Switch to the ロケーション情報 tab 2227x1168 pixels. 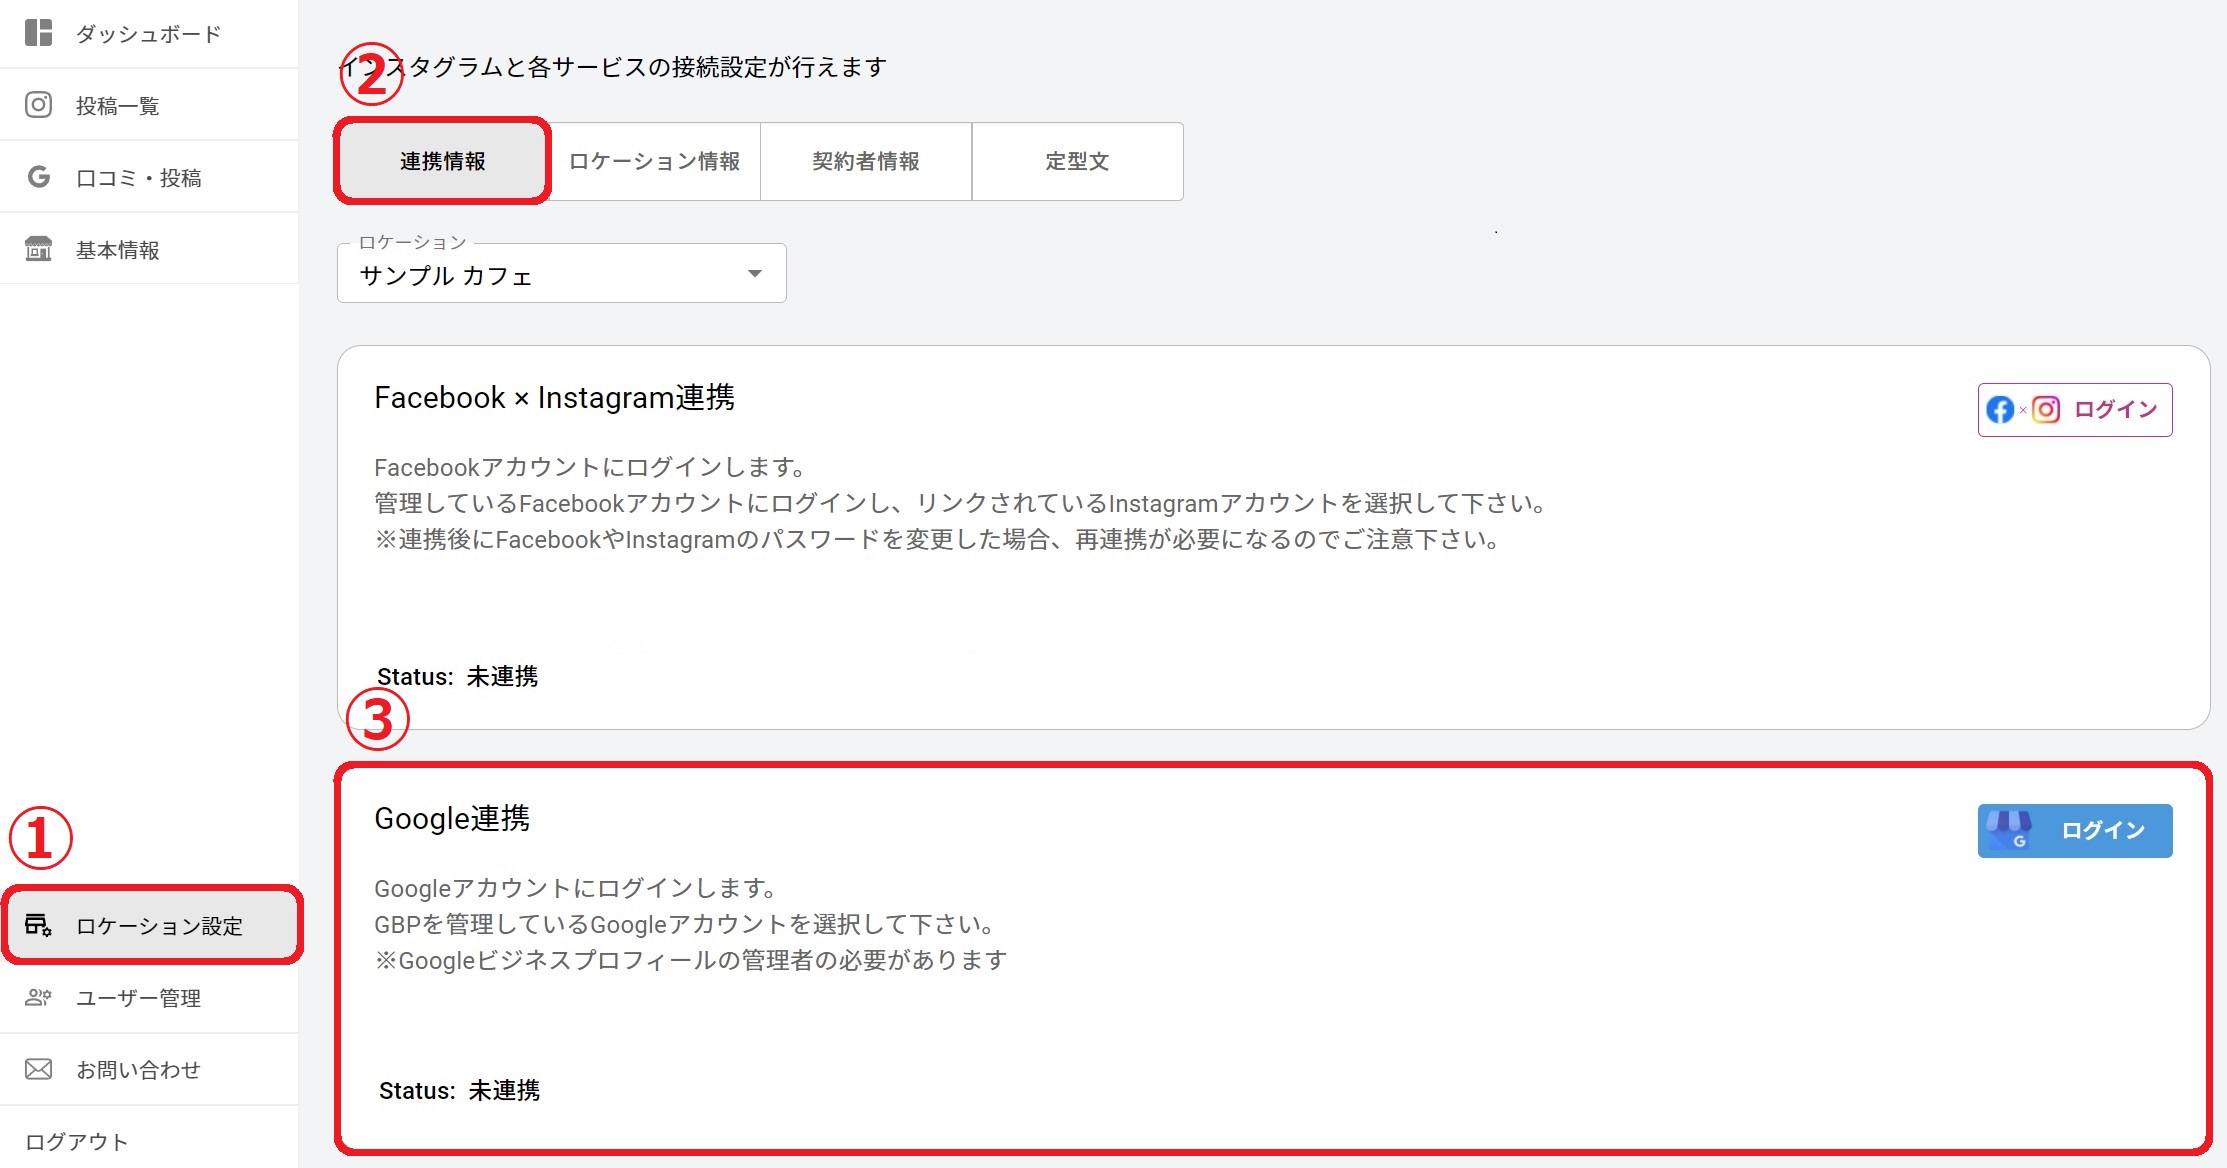654,161
